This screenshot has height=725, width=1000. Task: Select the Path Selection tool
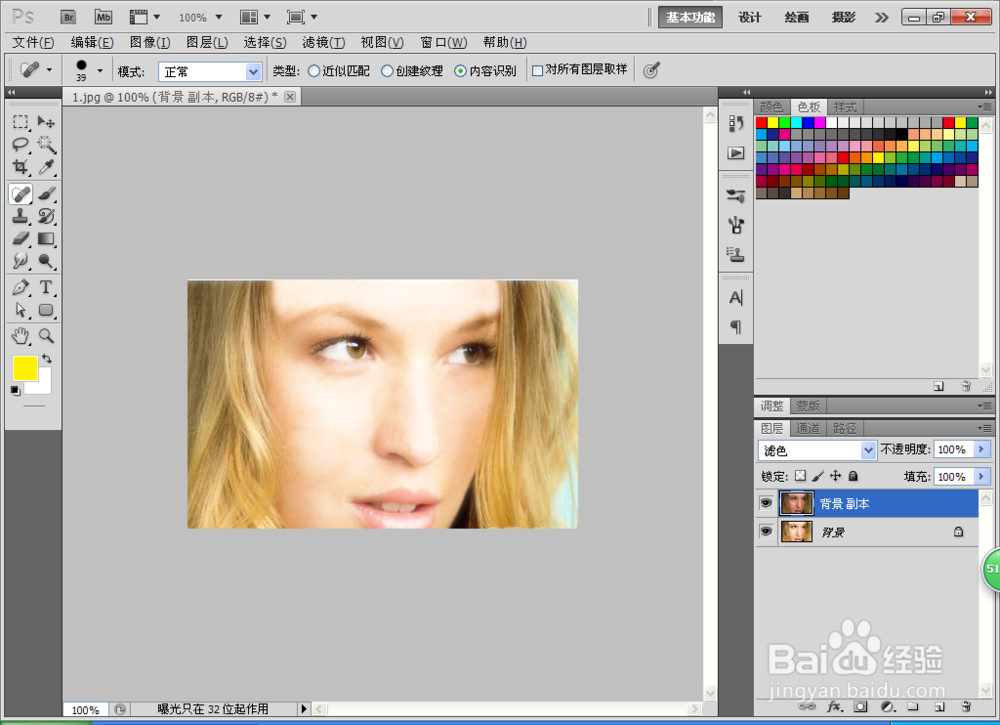click(20, 310)
